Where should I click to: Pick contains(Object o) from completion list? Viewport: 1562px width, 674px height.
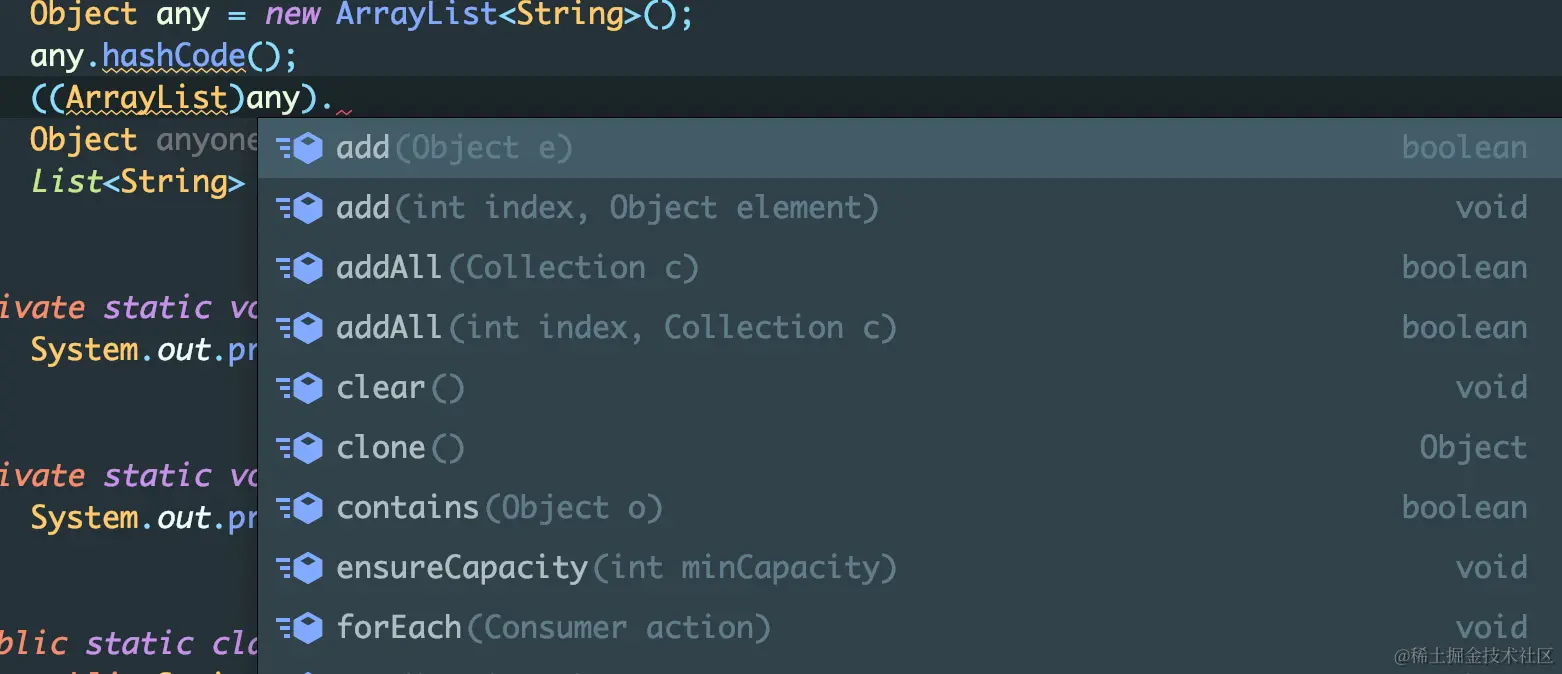pos(499,508)
